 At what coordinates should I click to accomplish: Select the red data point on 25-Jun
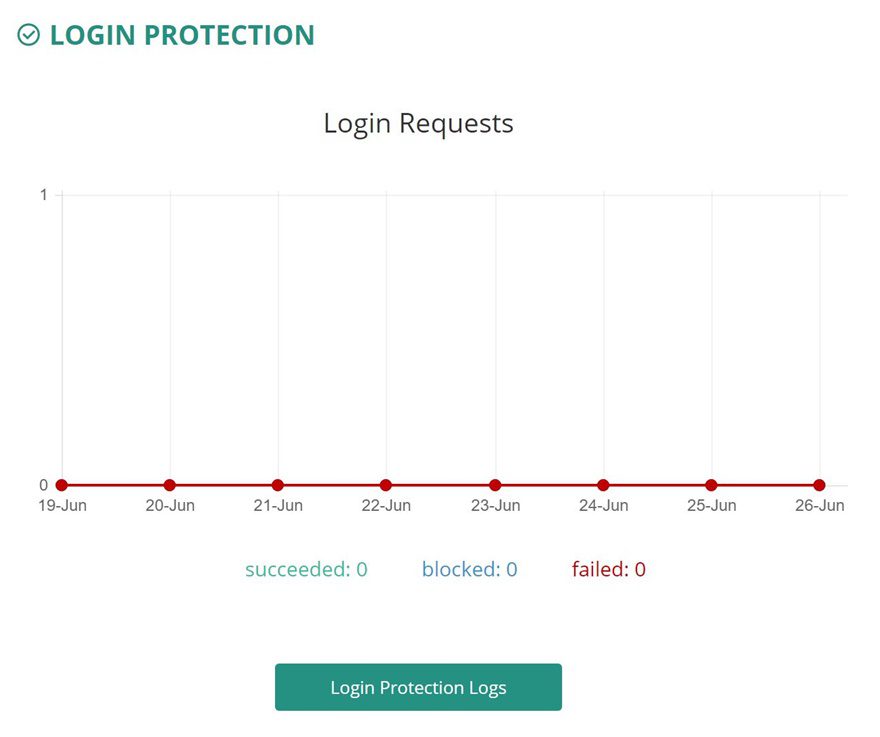click(712, 484)
